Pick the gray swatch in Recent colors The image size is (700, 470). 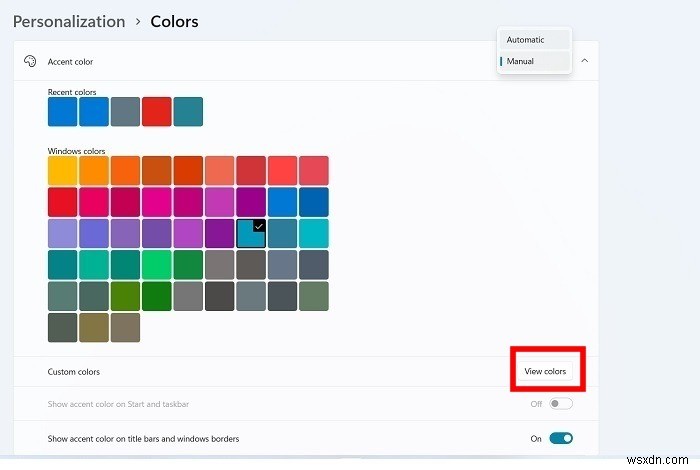click(x=125, y=111)
